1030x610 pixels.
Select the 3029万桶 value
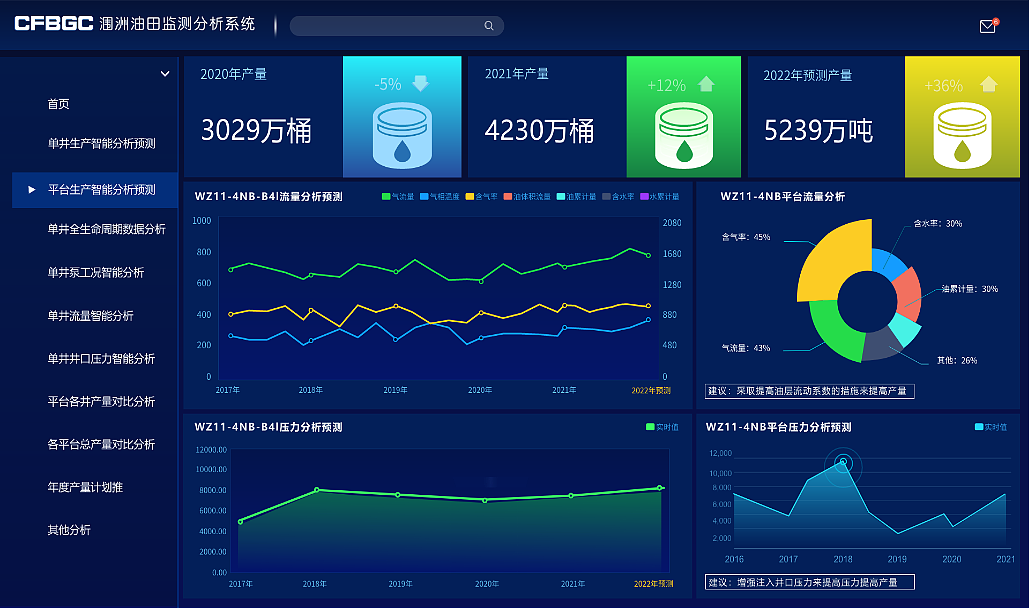pos(256,130)
